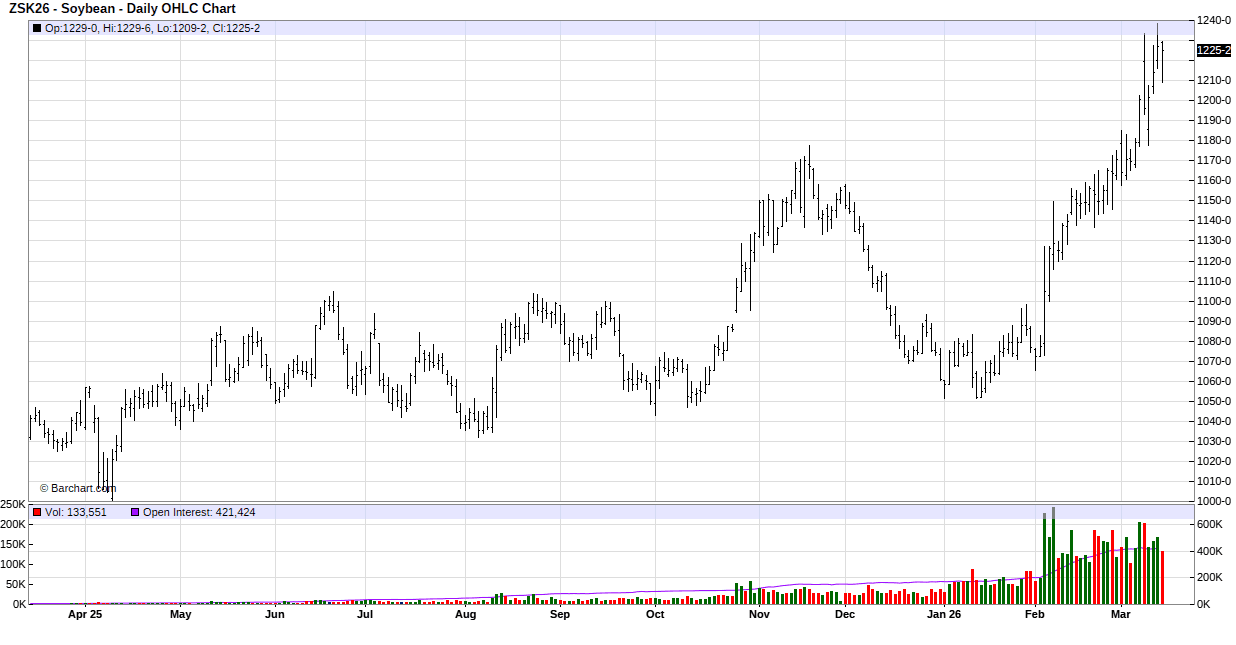Click the ZSK26 Soybean chart title
The width and height of the screenshot is (1236, 645).
click(x=122, y=9)
